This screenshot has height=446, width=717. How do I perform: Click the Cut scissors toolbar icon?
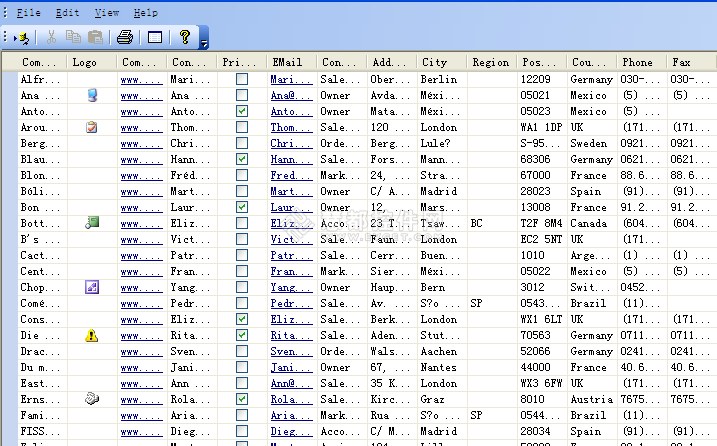tap(51, 38)
